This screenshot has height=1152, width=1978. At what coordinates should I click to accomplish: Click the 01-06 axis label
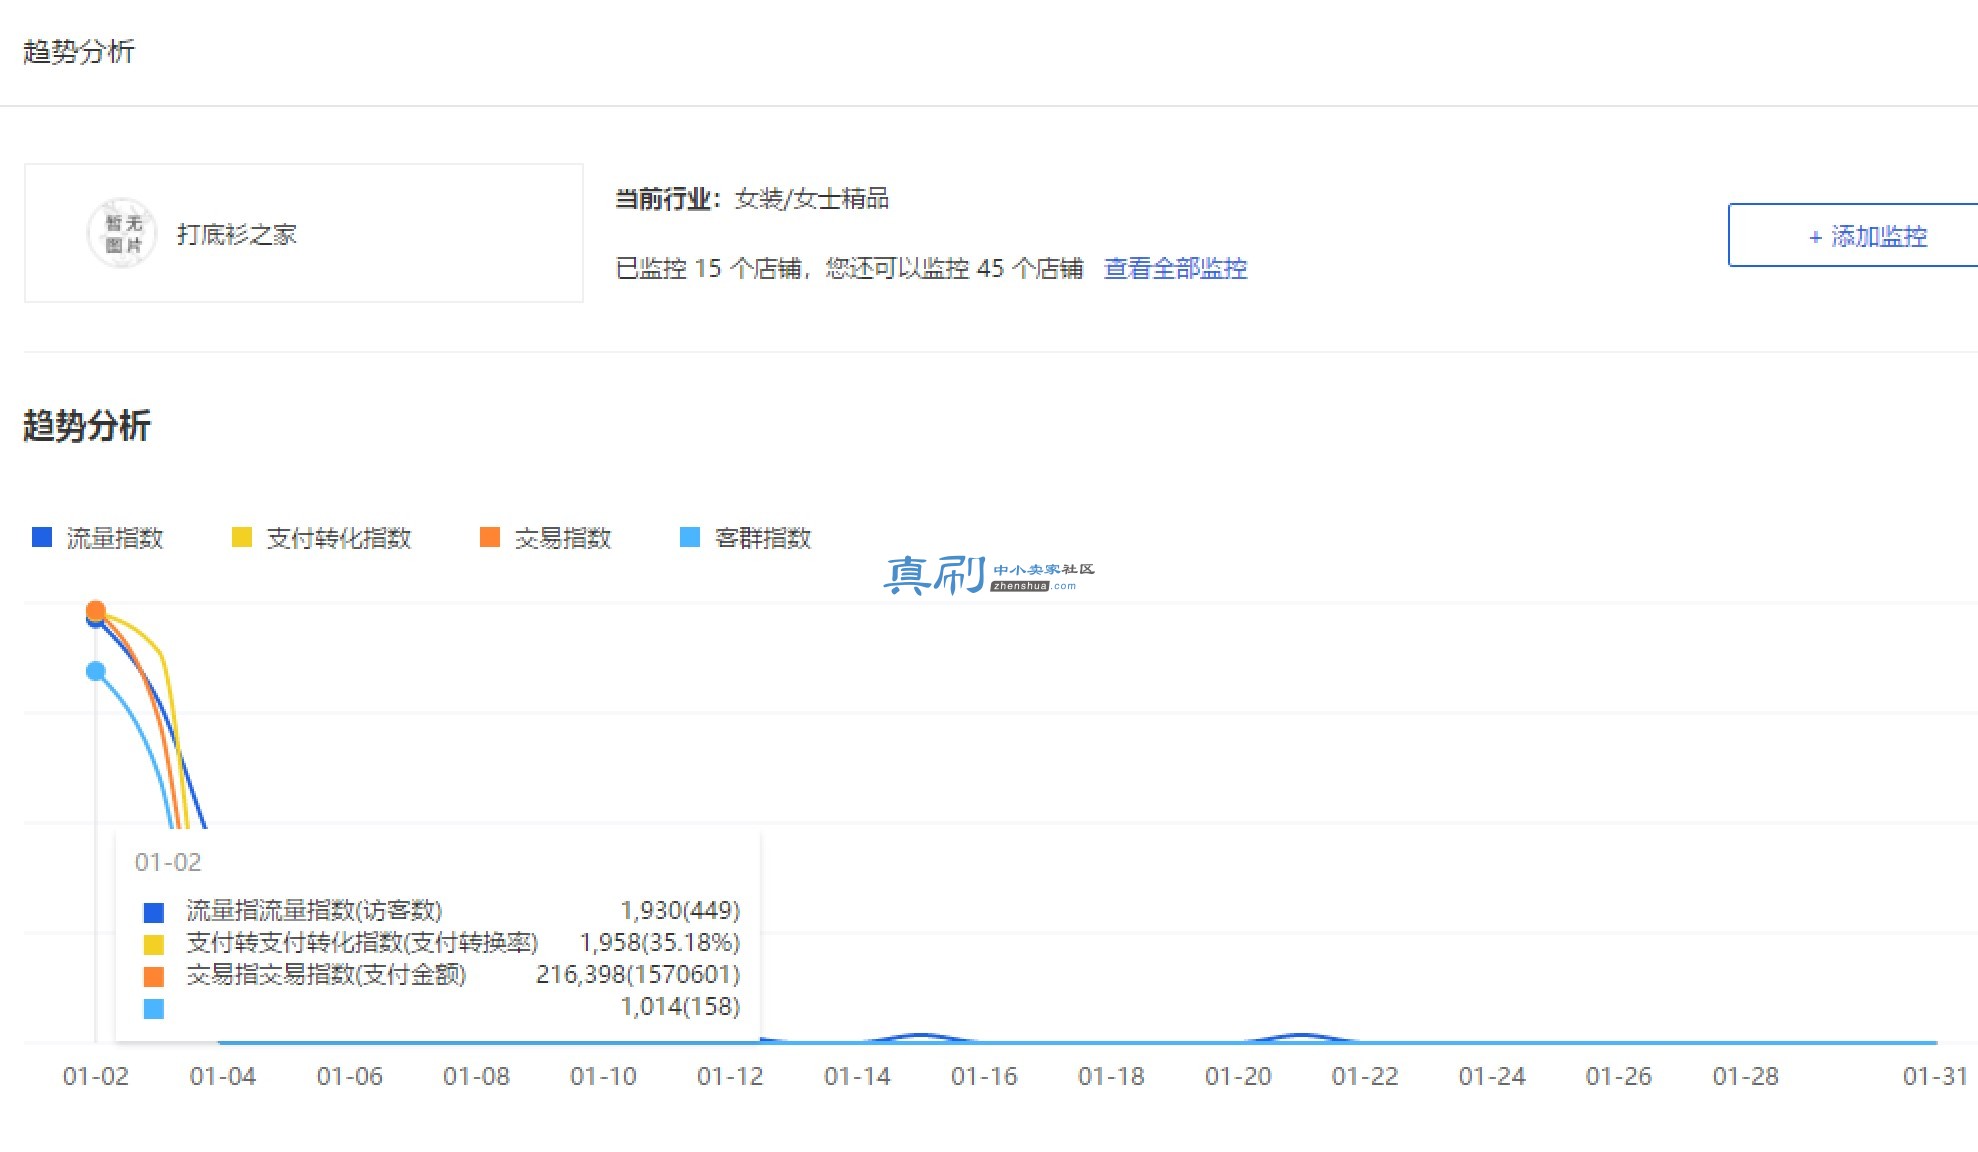point(350,1077)
